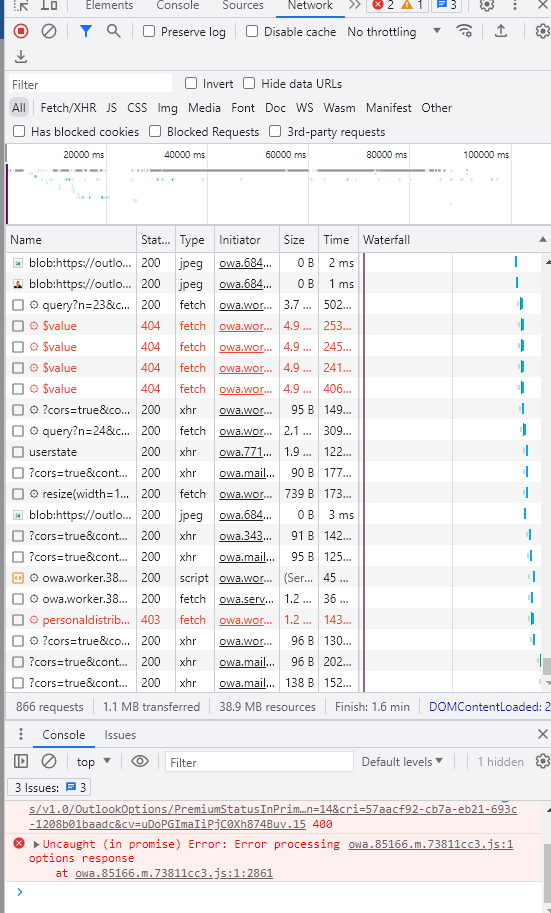Filter requests by CSS type
This screenshot has width=551, height=913.
[137, 108]
